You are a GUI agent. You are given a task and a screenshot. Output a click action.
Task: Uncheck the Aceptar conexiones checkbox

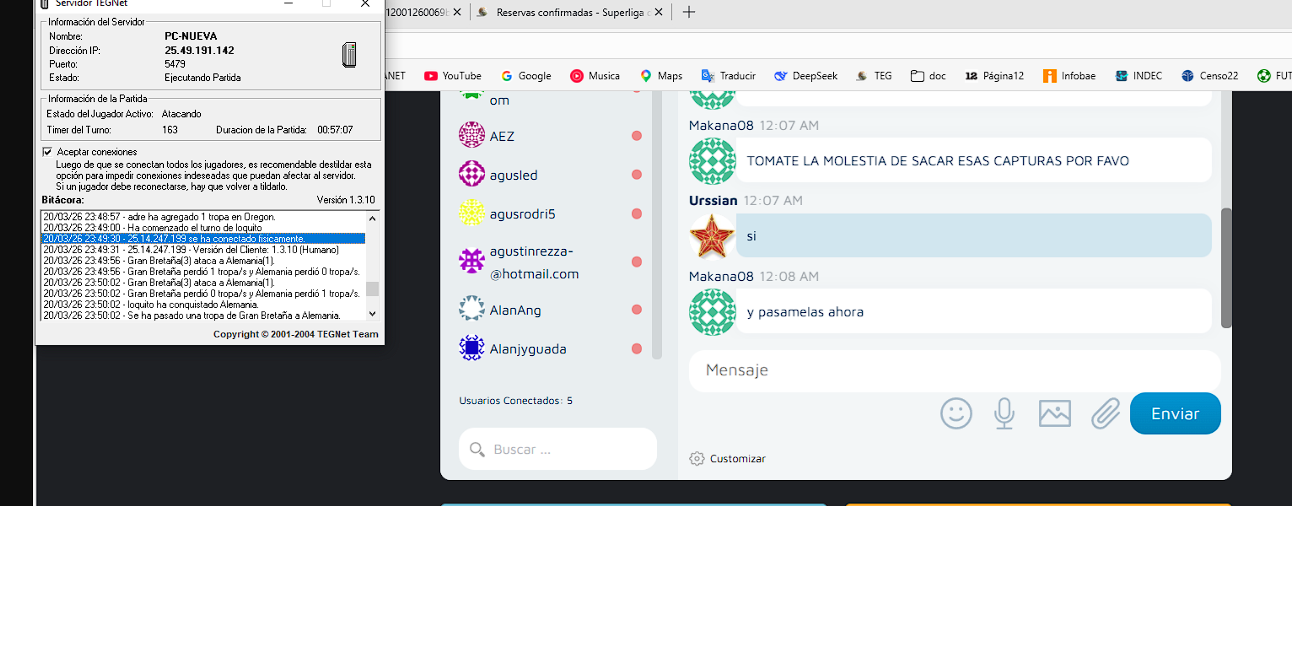coord(47,152)
